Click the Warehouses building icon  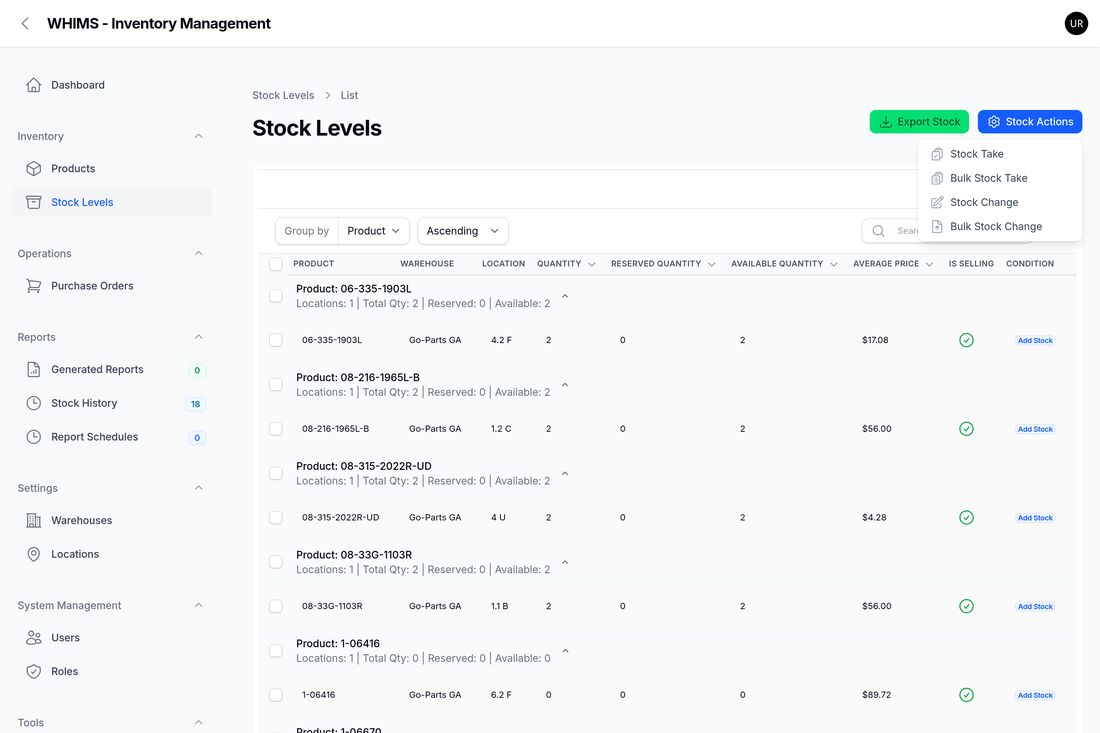[34, 520]
